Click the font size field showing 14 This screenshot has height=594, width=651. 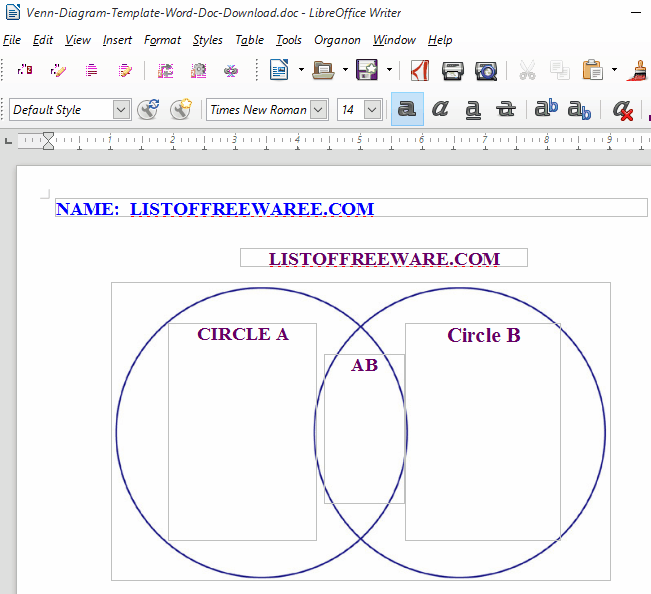point(350,110)
